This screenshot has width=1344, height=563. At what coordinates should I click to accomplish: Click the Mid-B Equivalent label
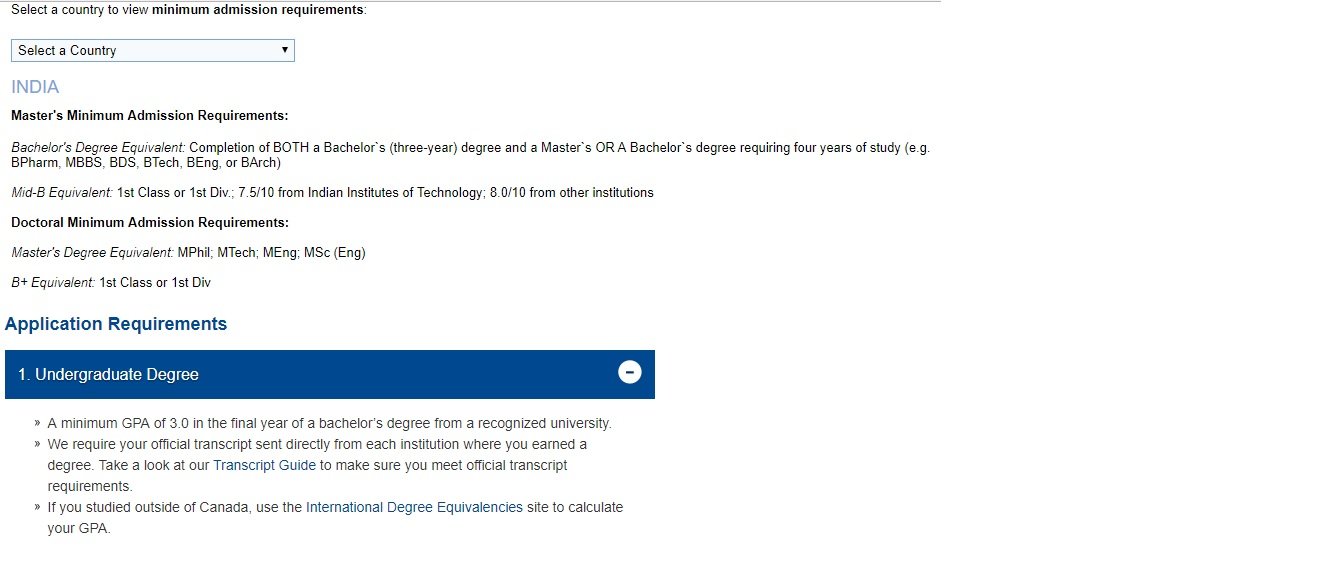click(62, 192)
